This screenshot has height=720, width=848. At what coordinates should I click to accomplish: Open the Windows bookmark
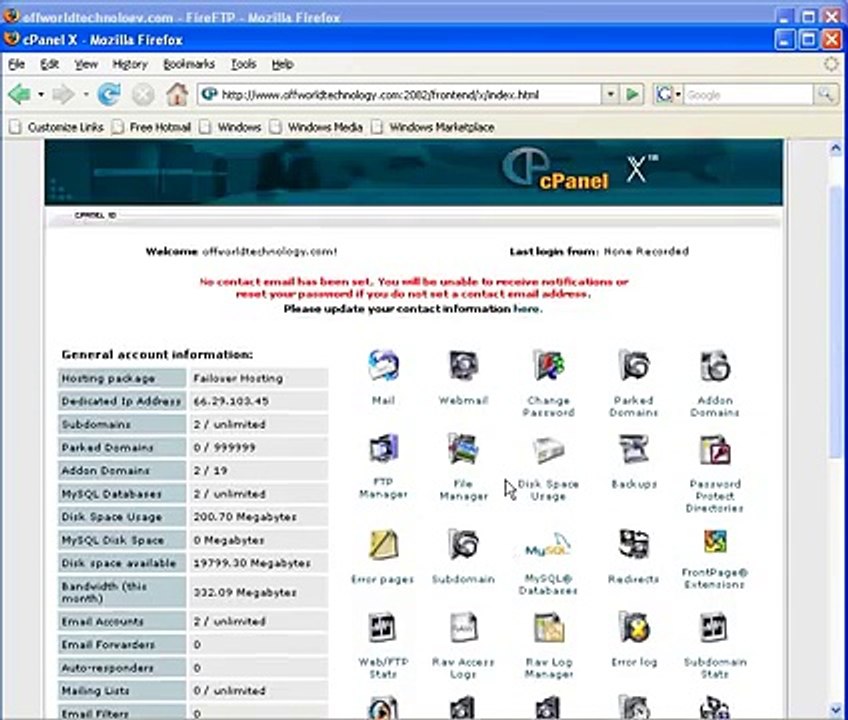(x=230, y=127)
